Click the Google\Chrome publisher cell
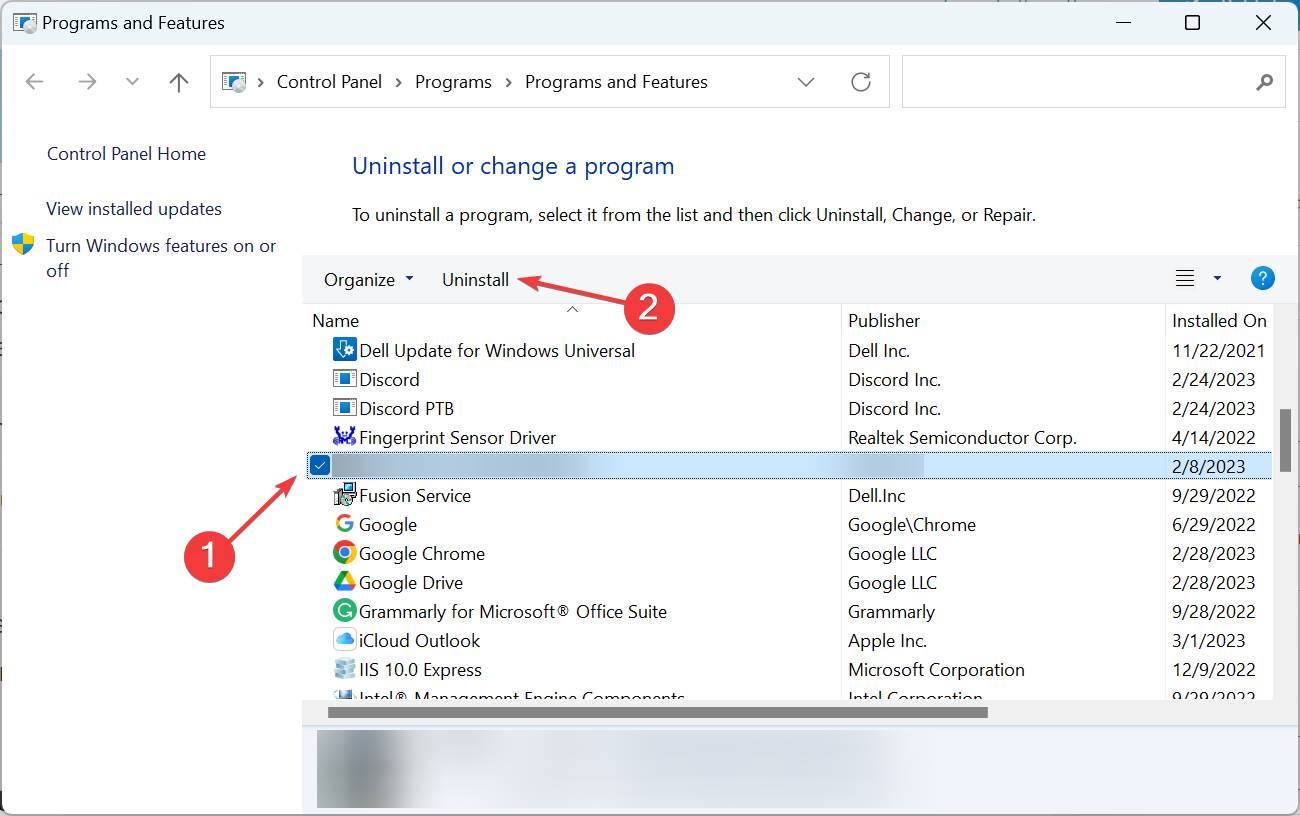1300x816 pixels. (912, 524)
